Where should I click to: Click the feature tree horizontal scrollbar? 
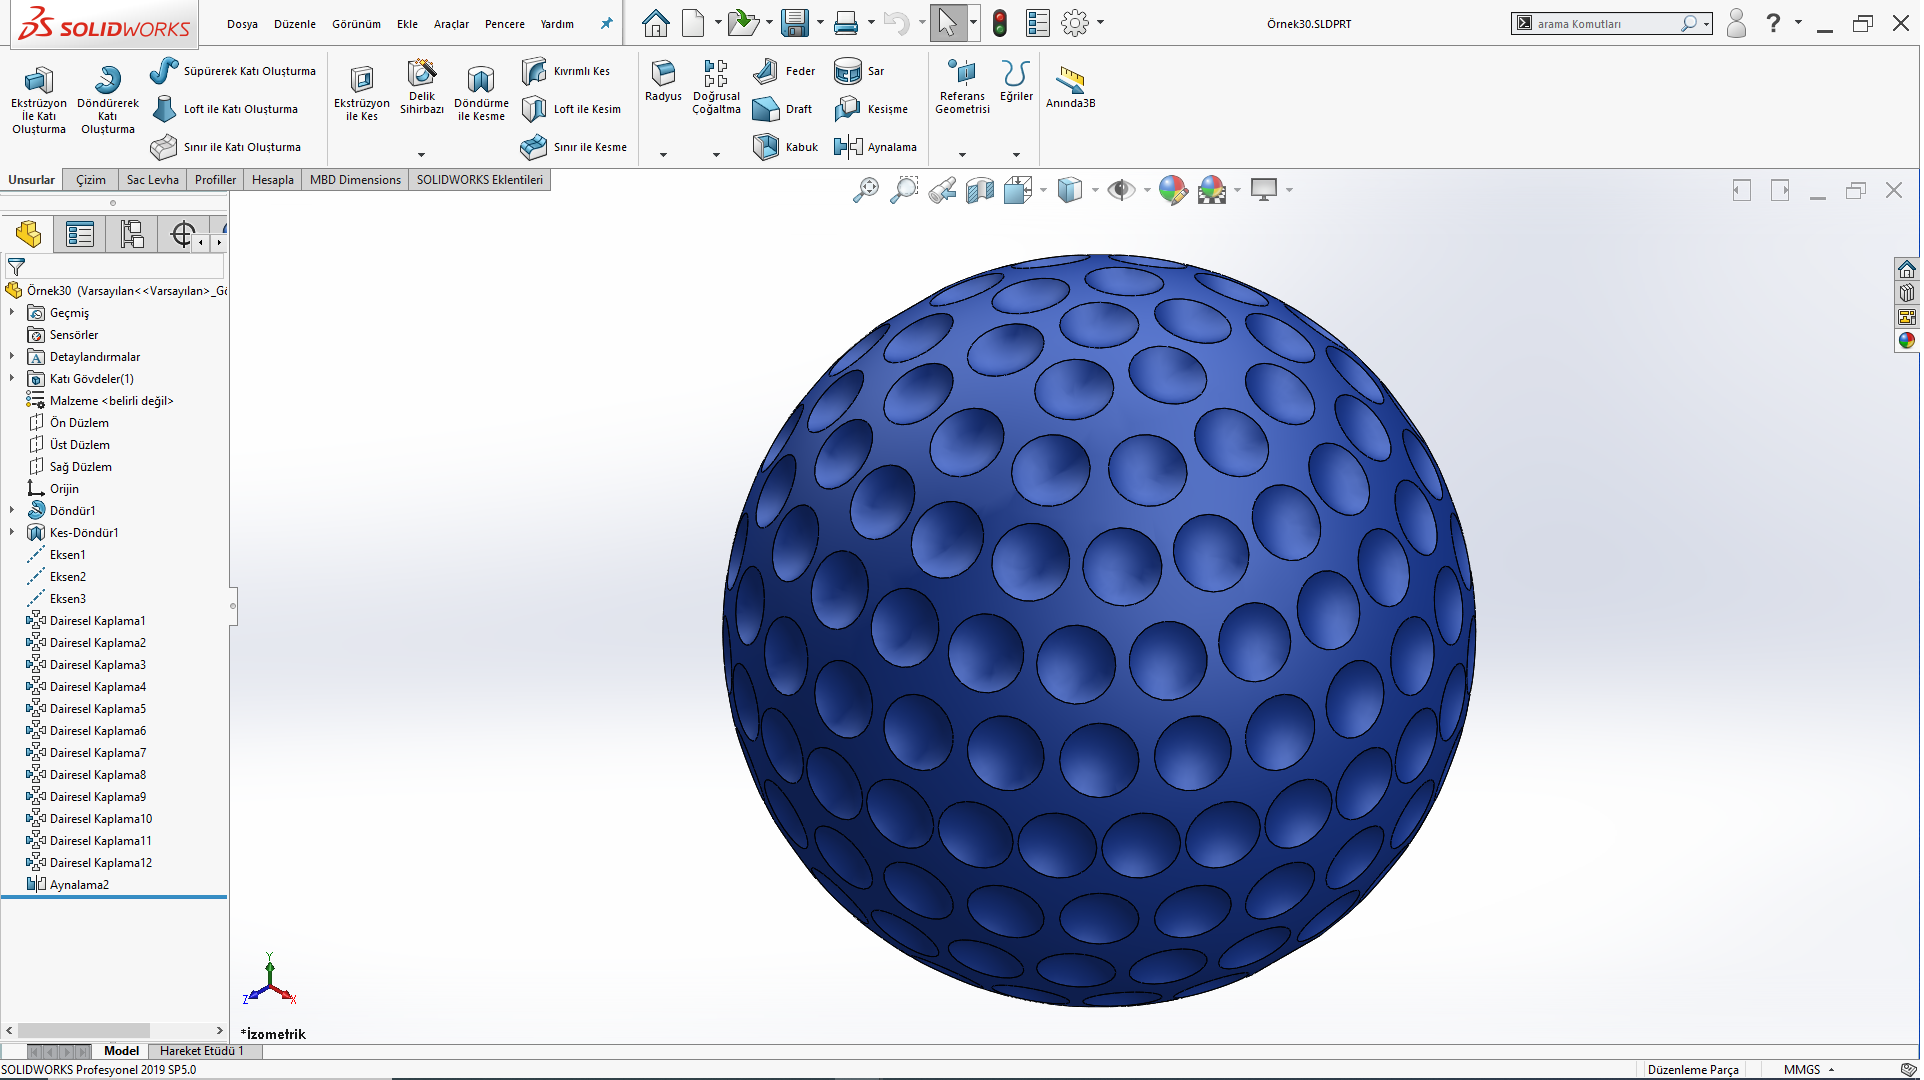pos(84,1031)
